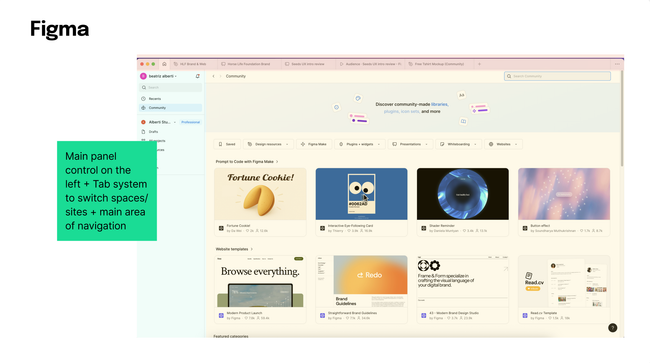This screenshot has height=363, width=650.
Task: Open the tab bar overflow ellipsis menu
Action: coord(617,64)
